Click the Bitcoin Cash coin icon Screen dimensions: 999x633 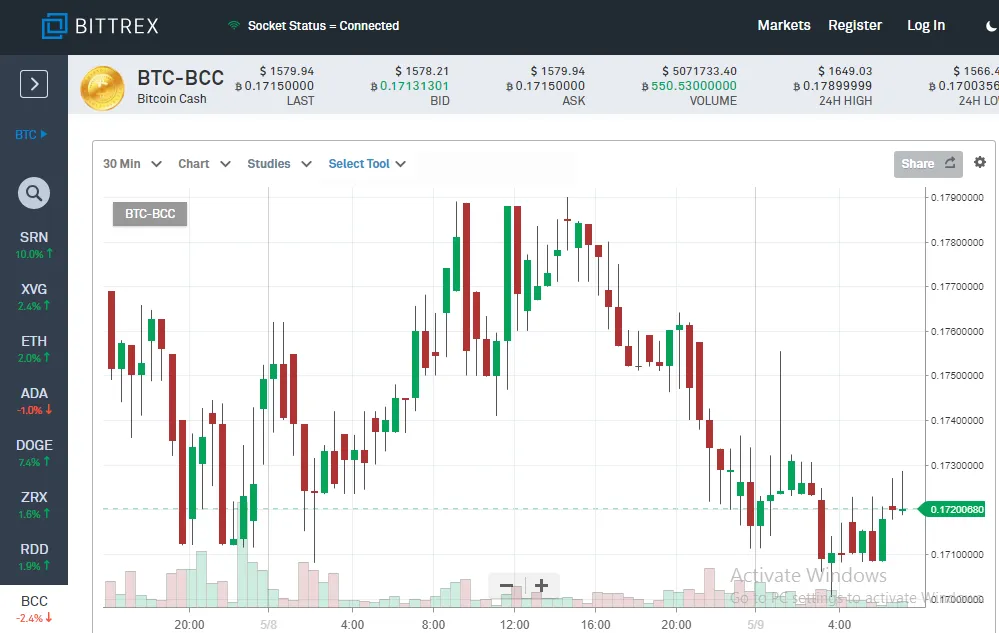coord(102,88)
